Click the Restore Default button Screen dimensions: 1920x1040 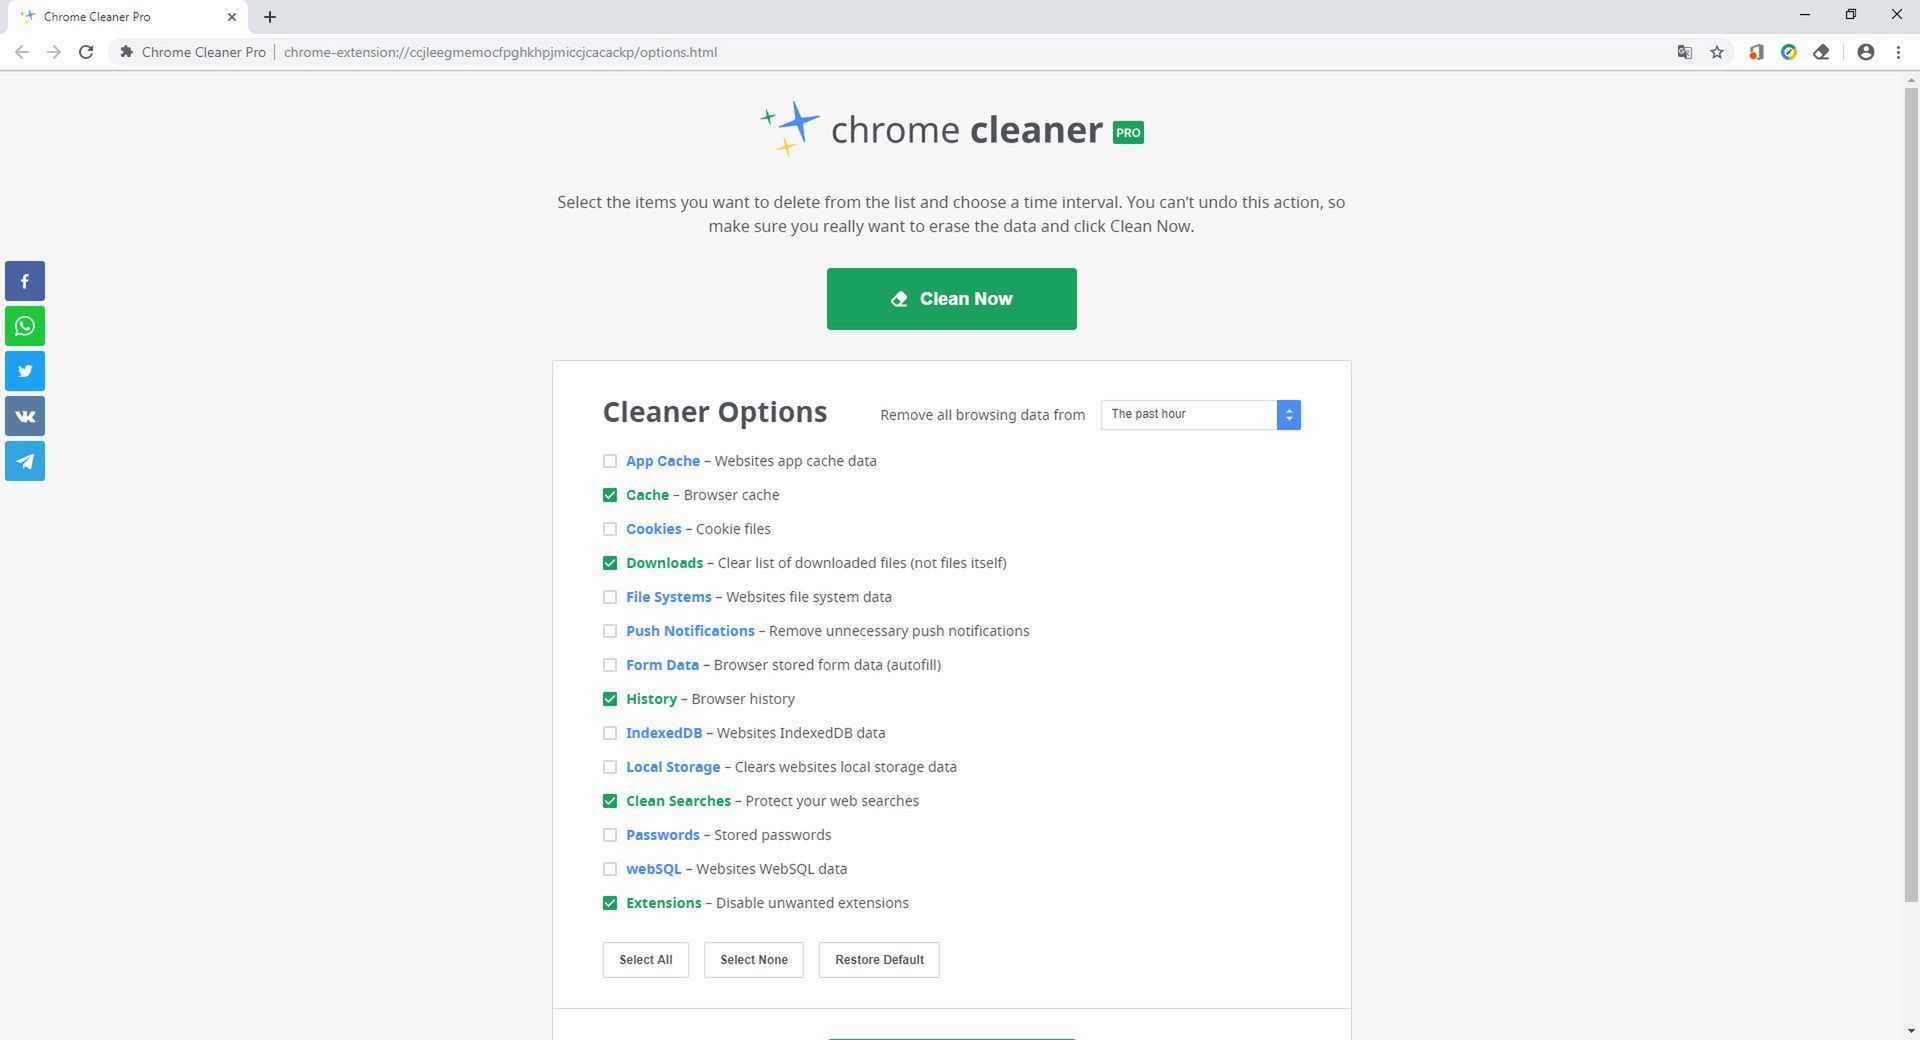879,959
